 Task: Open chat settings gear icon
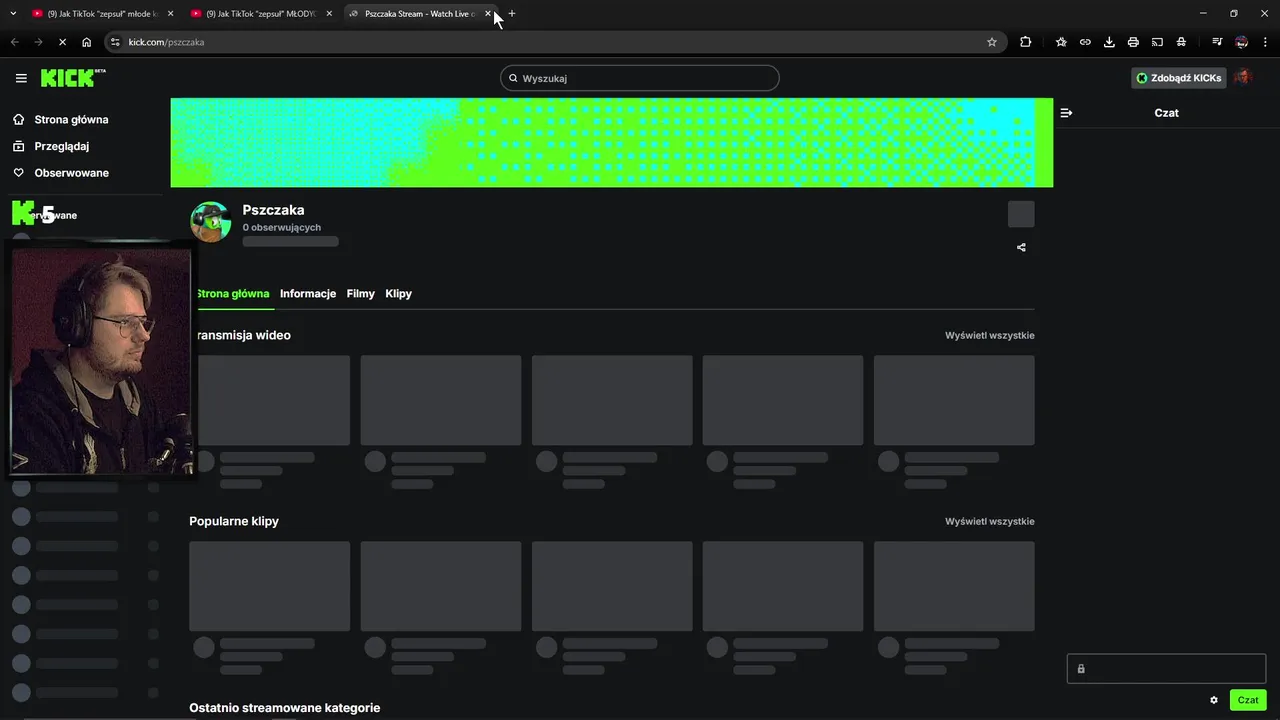1214,700
